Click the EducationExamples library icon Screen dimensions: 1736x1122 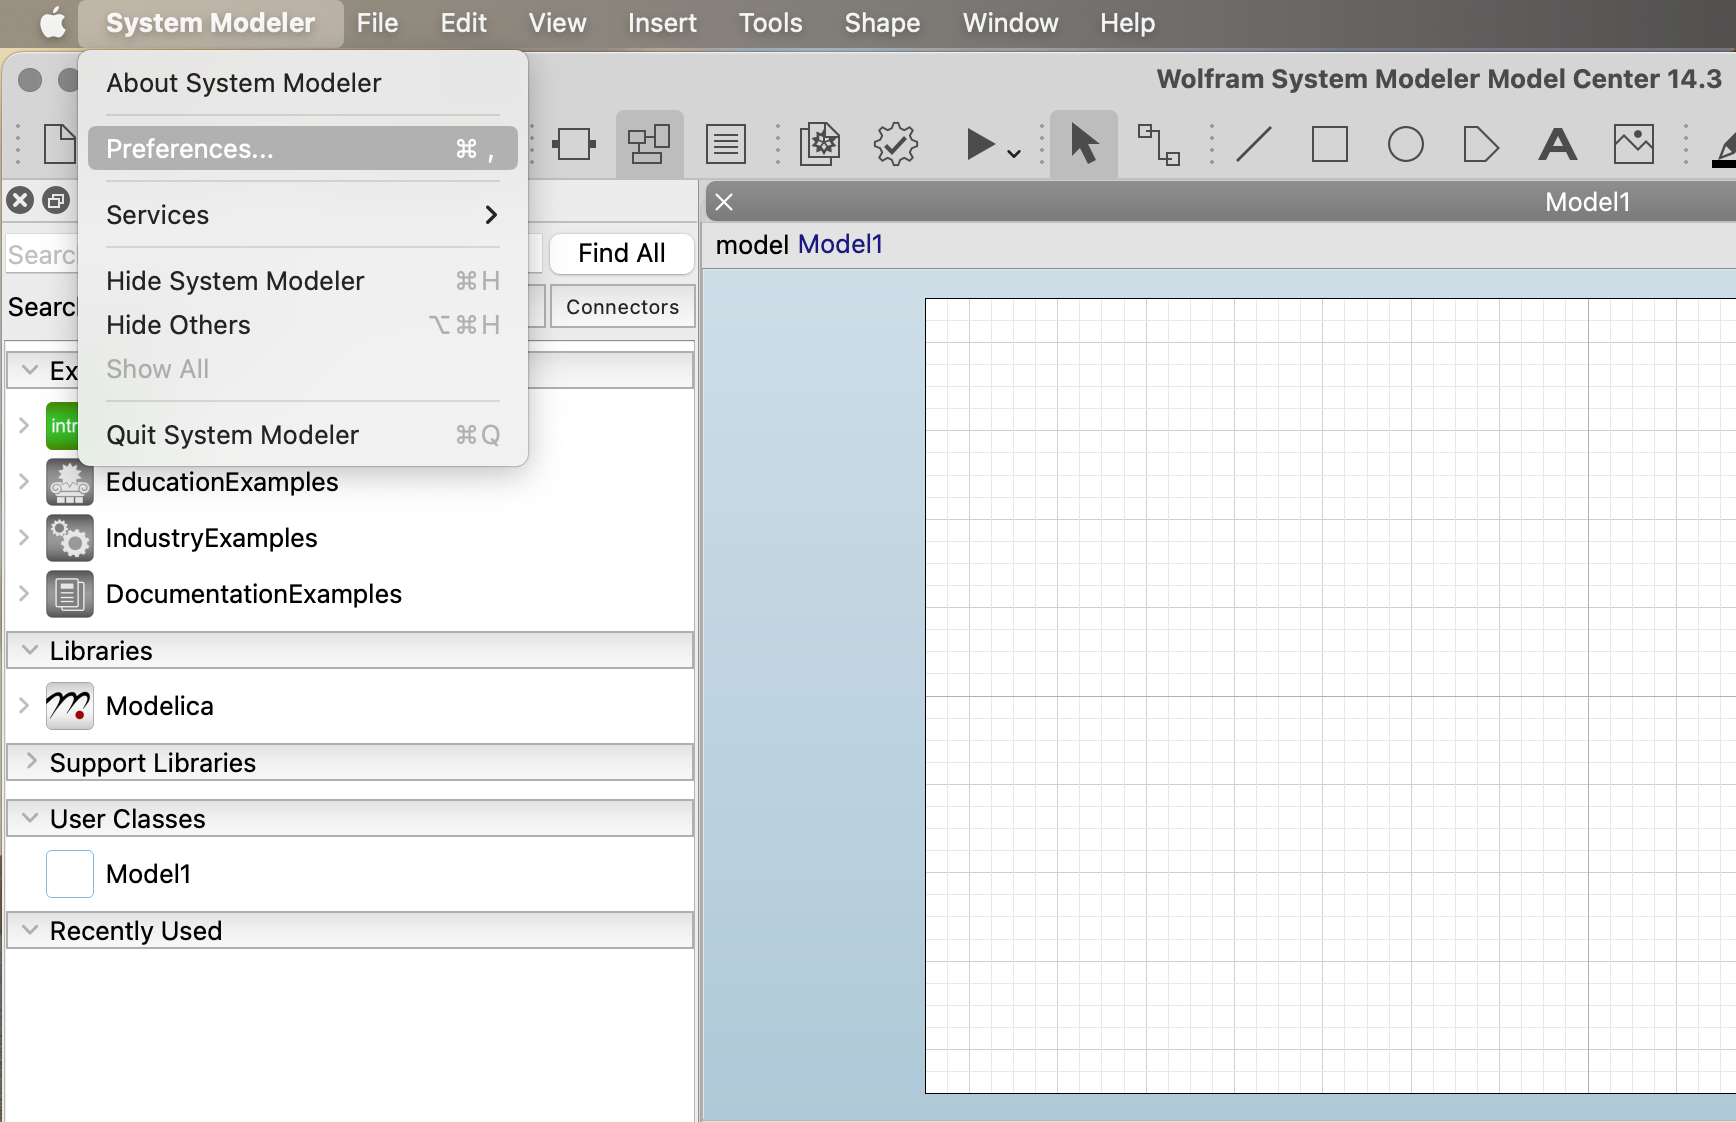(70, 482)
